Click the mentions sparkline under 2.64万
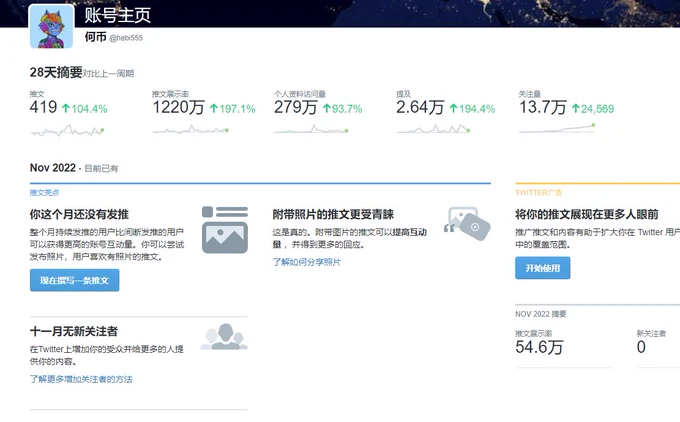This screenshot has height=422, width=680. 433,129
